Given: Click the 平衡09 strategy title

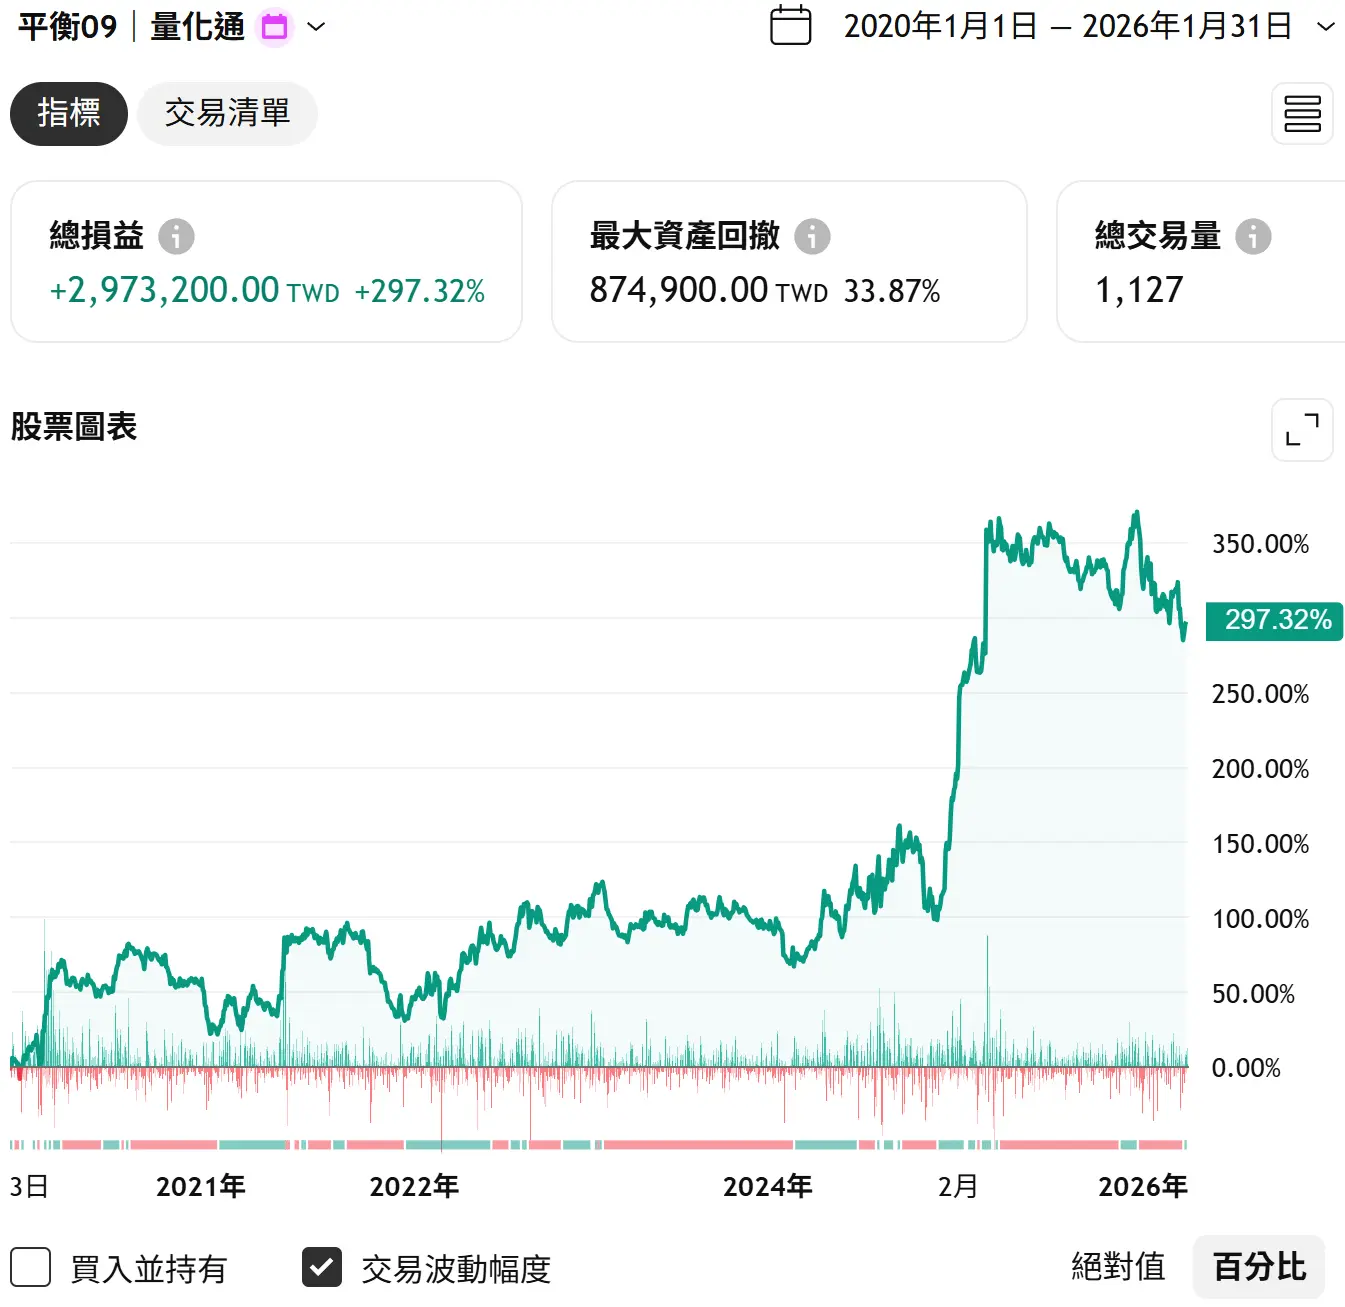Looking at the screenshot, I should 68,27.
